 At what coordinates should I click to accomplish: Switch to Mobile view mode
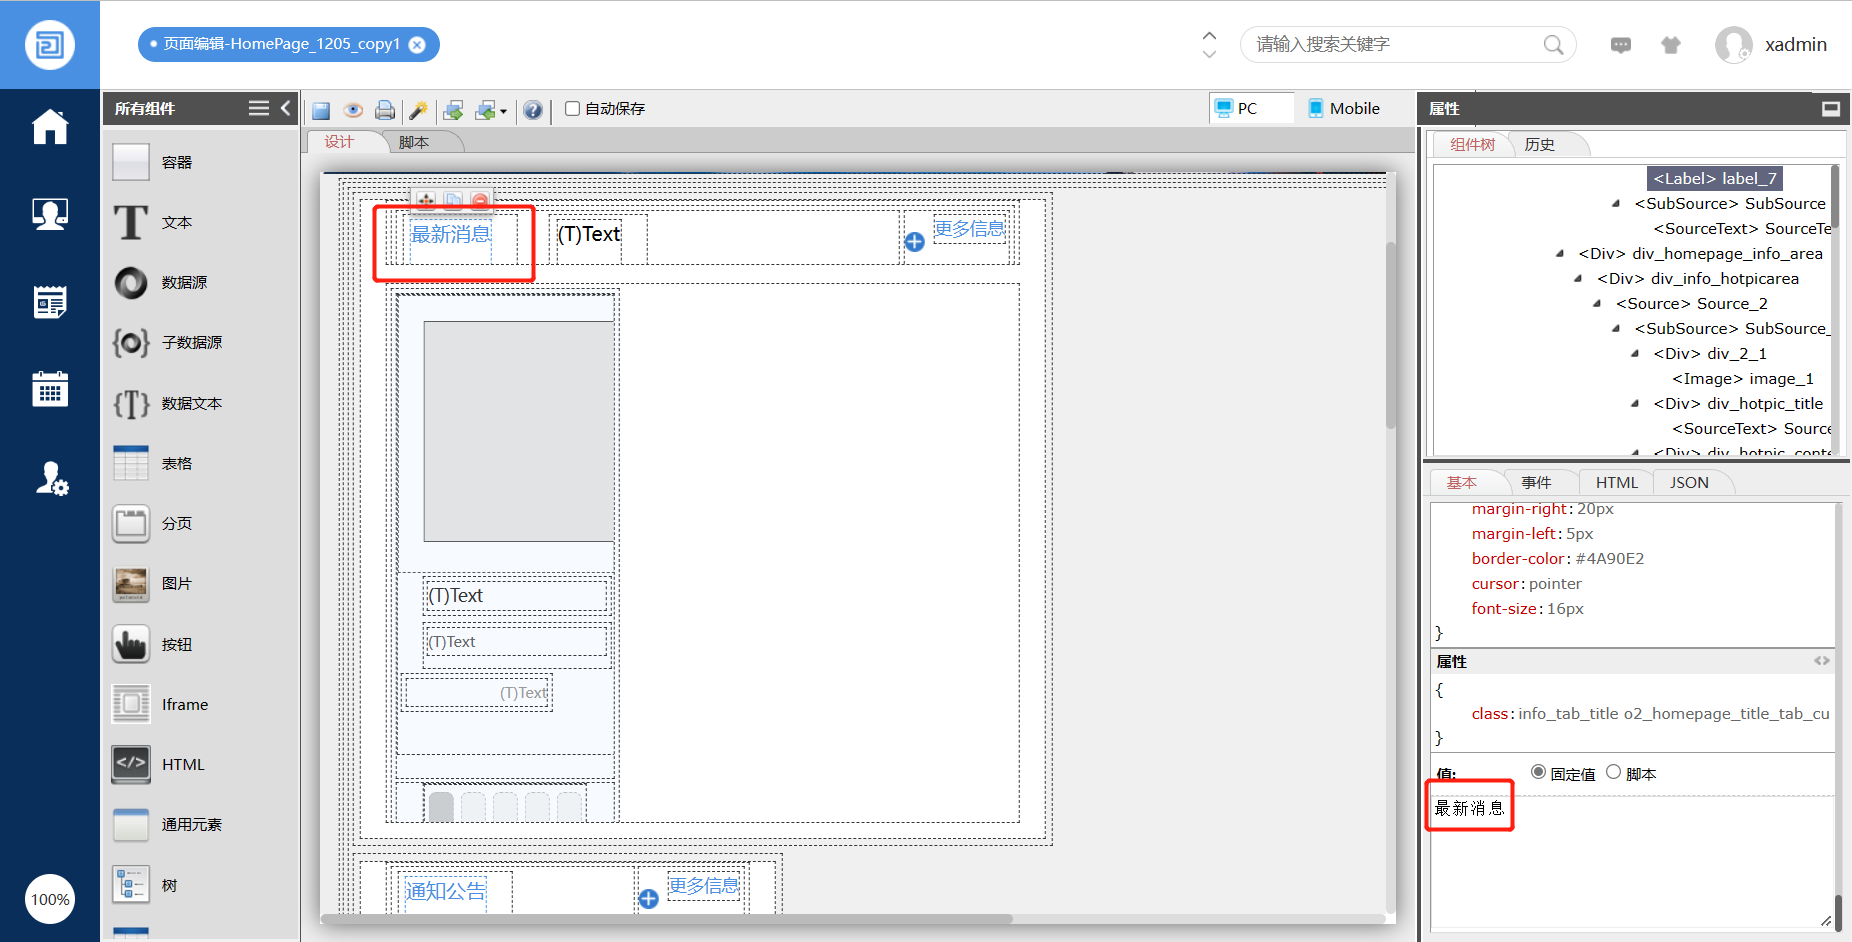pyautogui.click(x=1344, y=108)
